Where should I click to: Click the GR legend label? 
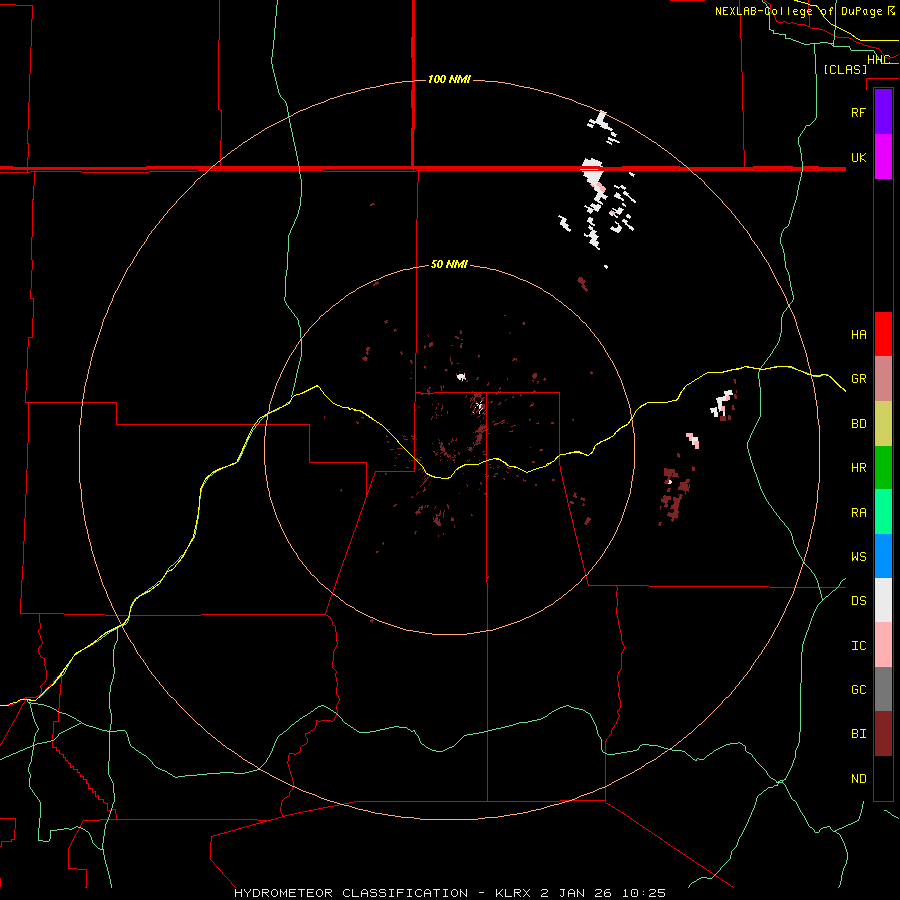858,379
